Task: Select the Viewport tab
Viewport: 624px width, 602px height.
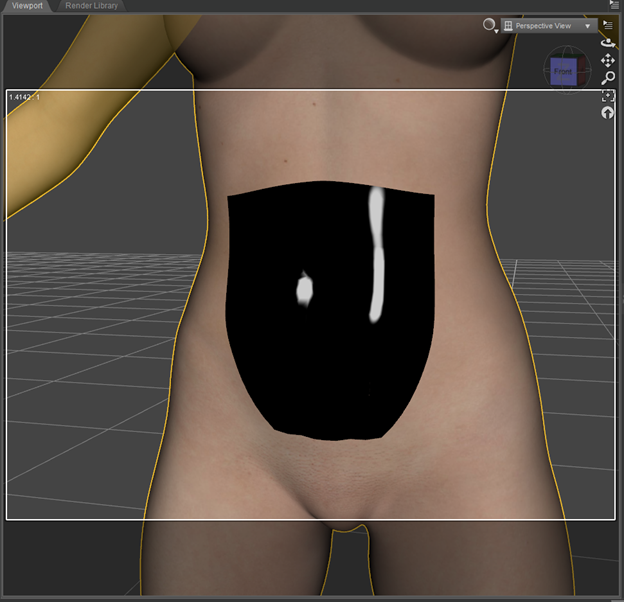Action: [27, 6]
